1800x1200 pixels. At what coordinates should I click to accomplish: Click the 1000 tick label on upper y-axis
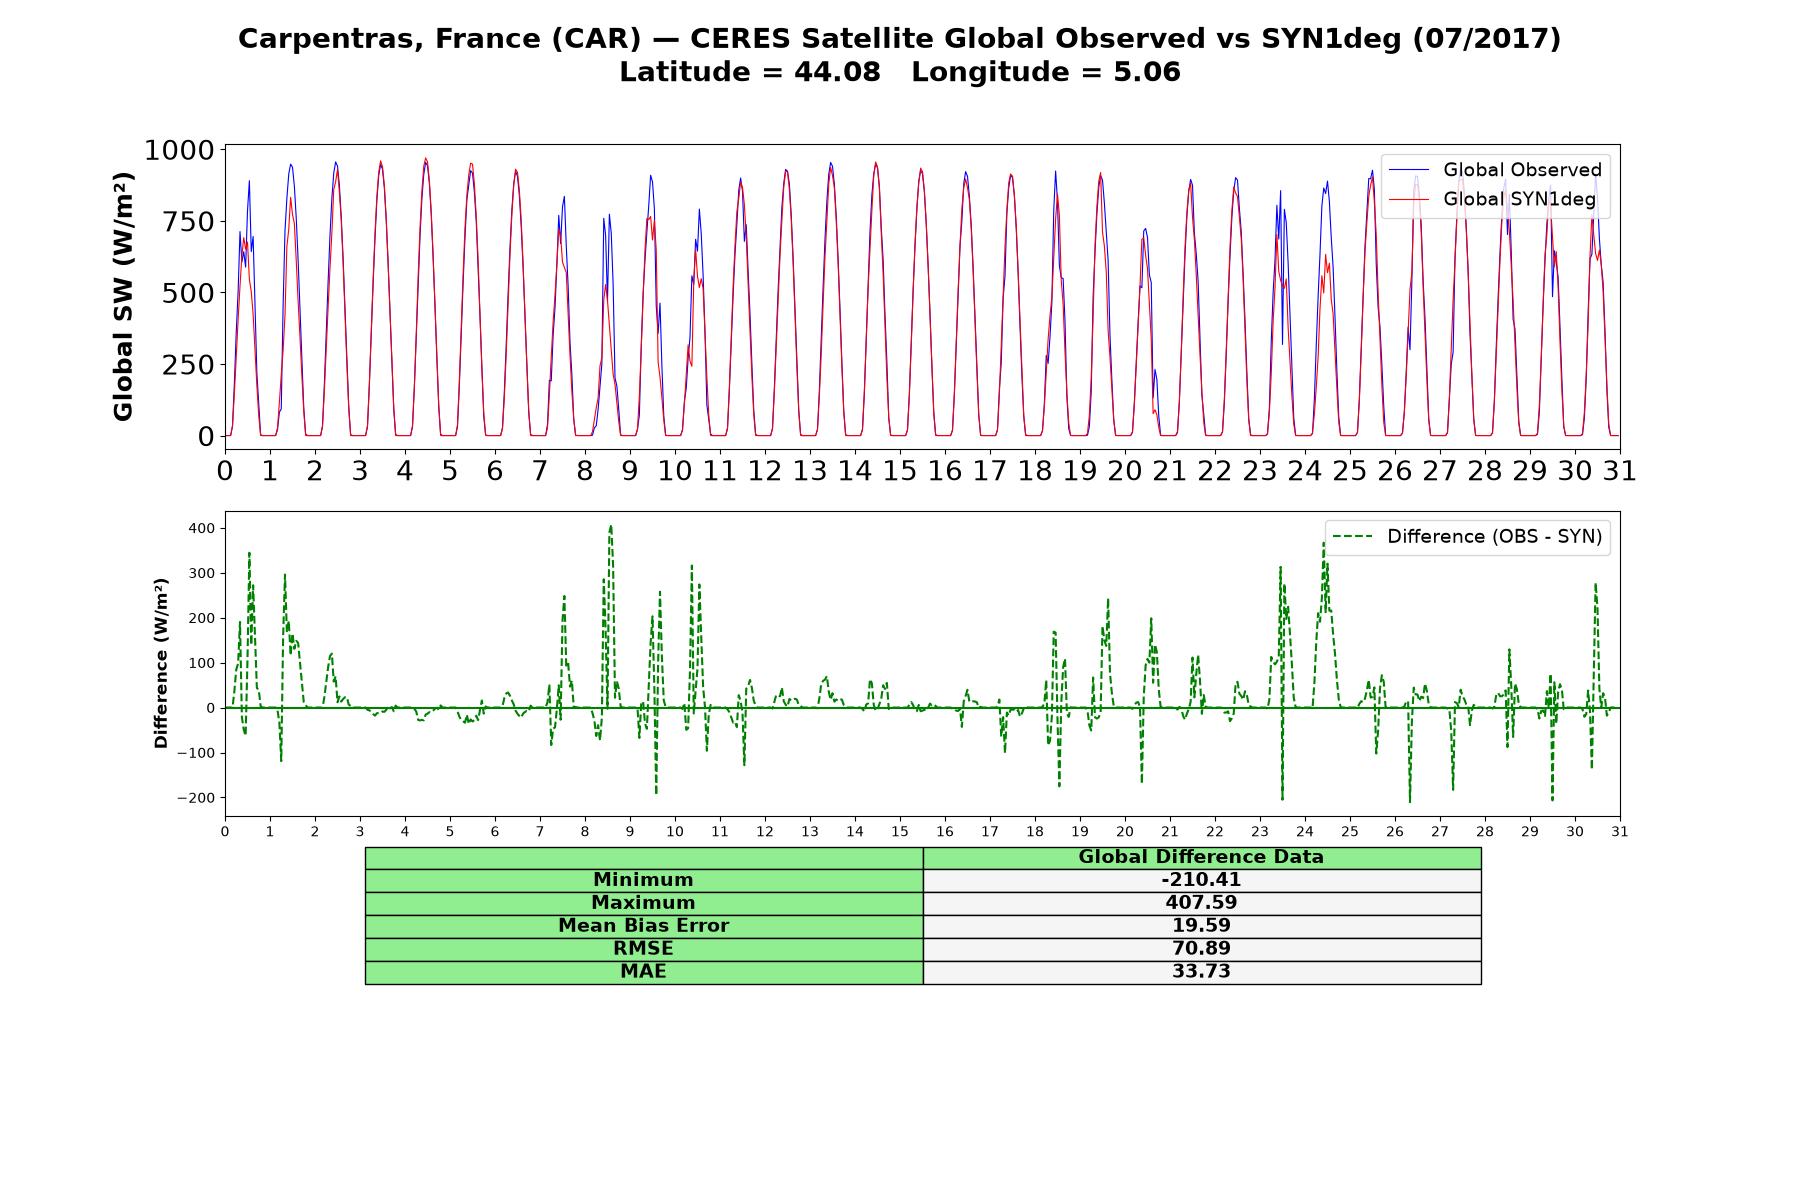click(x=180, y=151)
